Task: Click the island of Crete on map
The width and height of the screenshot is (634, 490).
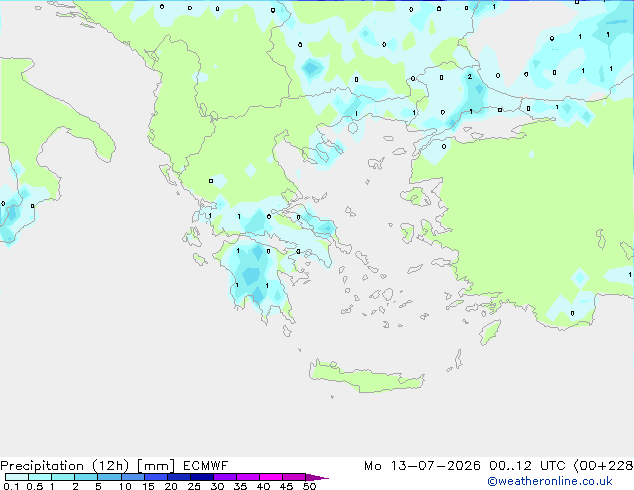Action: pos(366,376)
